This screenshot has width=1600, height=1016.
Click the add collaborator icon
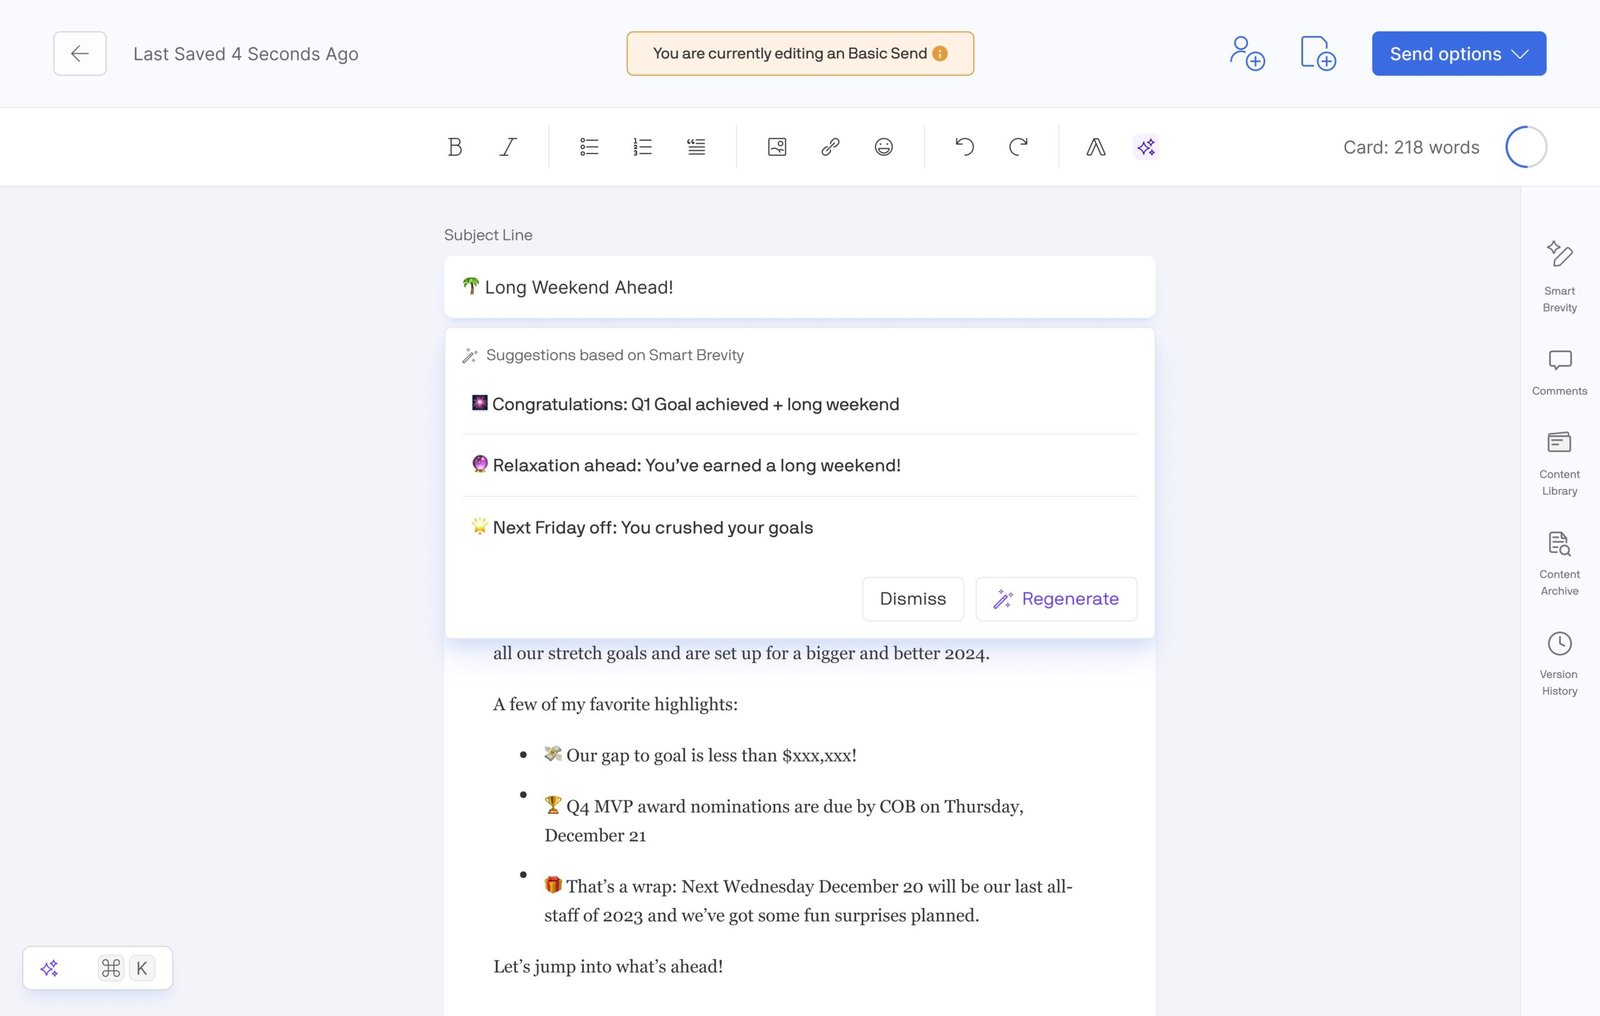click(1247, 53)
